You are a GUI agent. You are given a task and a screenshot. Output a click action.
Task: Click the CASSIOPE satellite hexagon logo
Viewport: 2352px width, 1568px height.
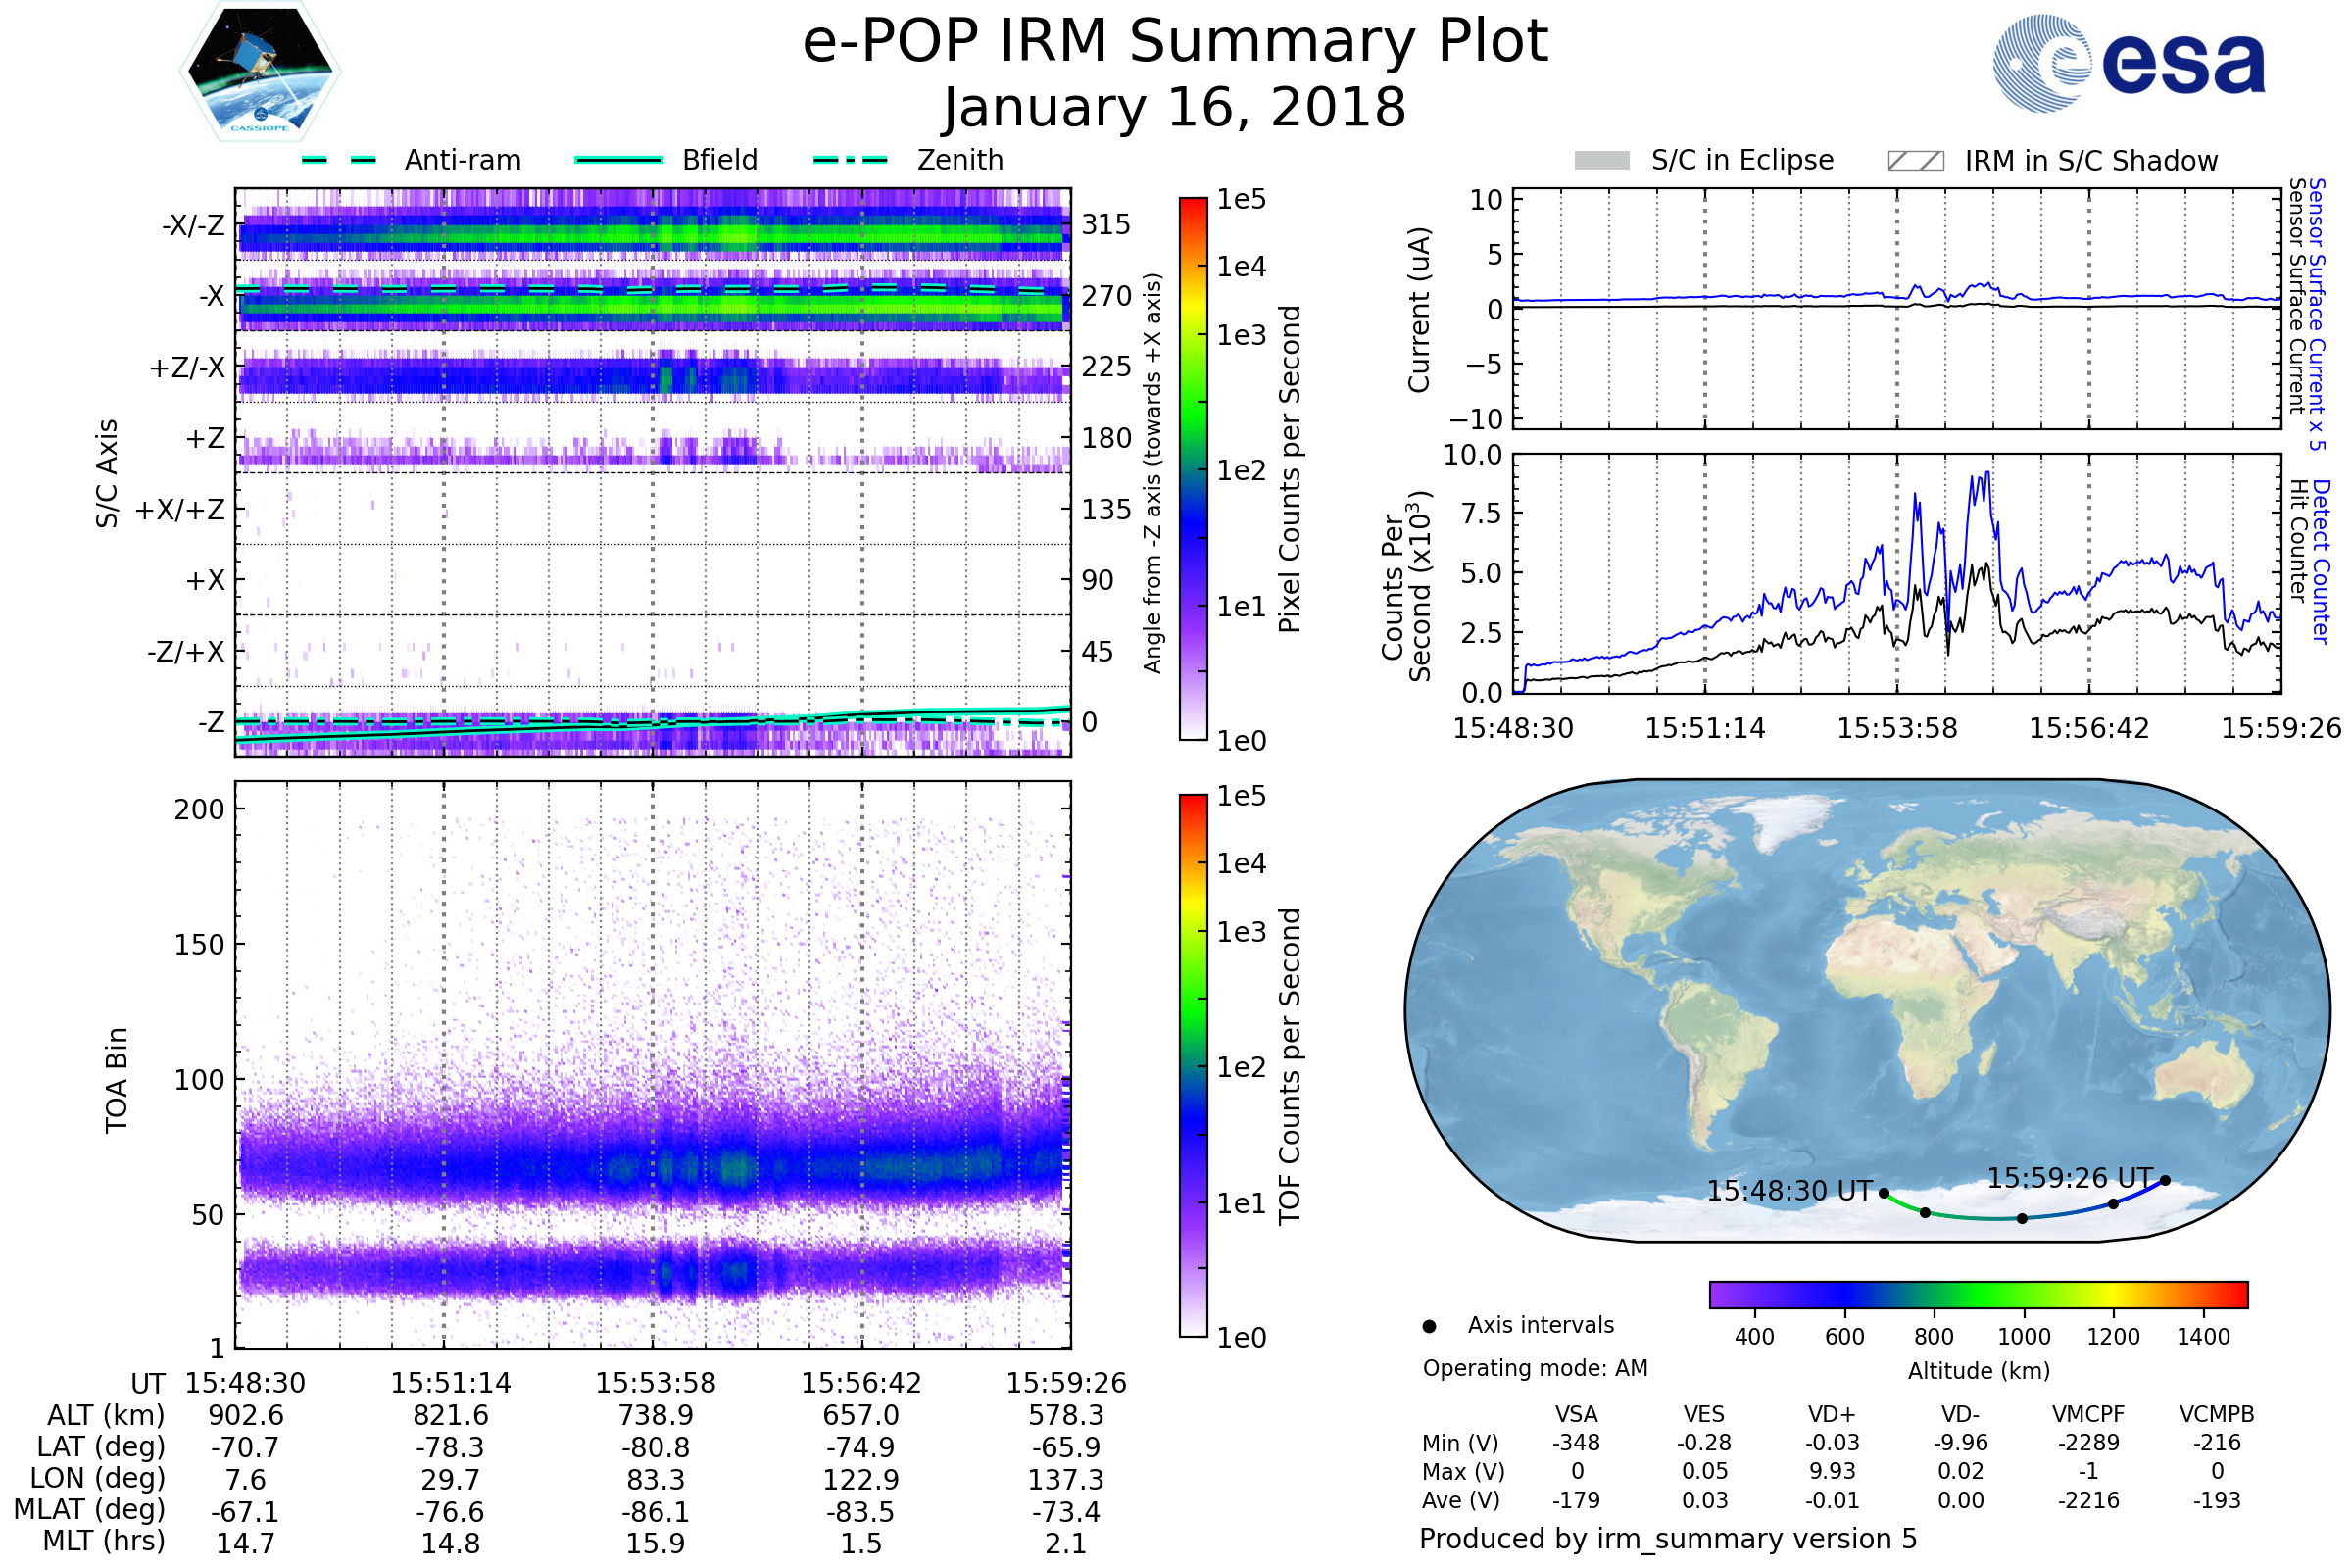pyautogui.click(x=260, y=71)
